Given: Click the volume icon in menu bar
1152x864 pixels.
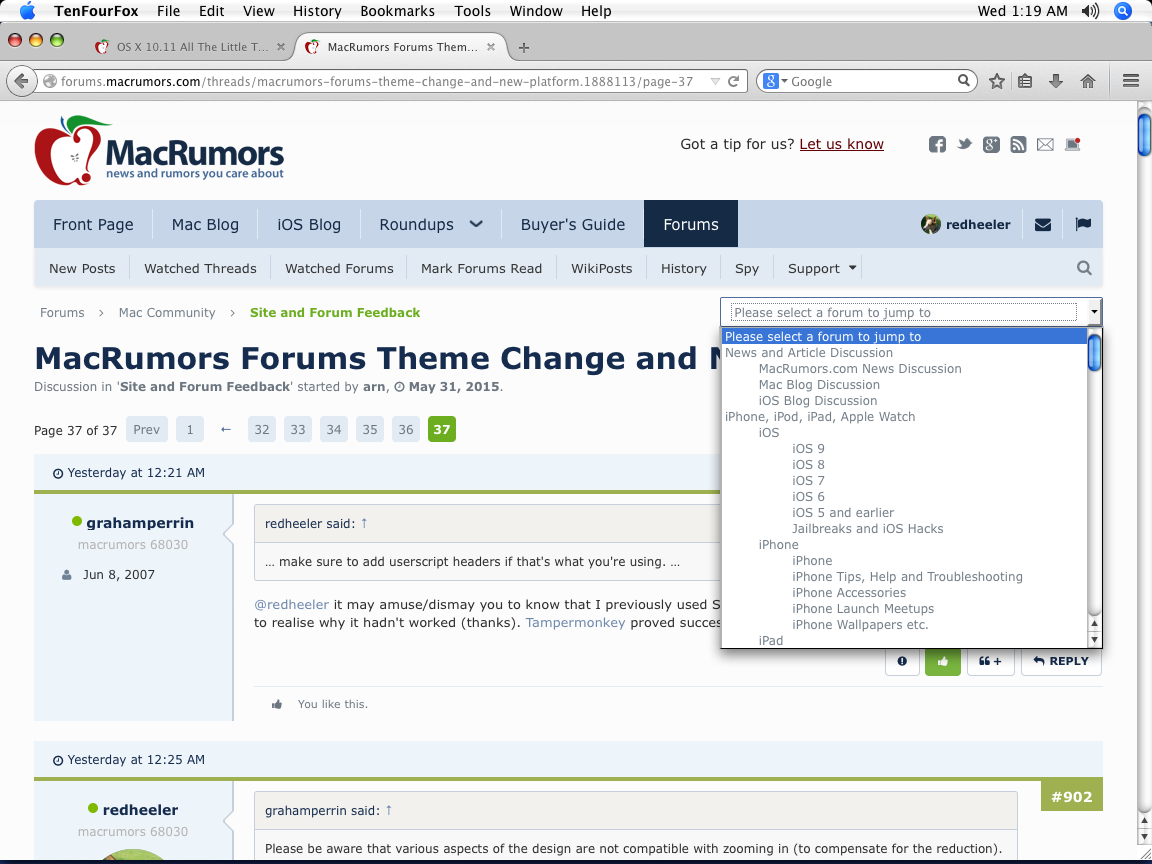Looking at the screenshot, I should coord(1090,11).
